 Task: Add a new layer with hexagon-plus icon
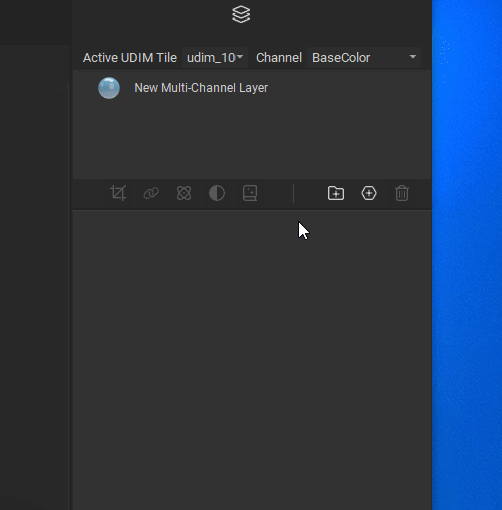click(x=369, y=193)
